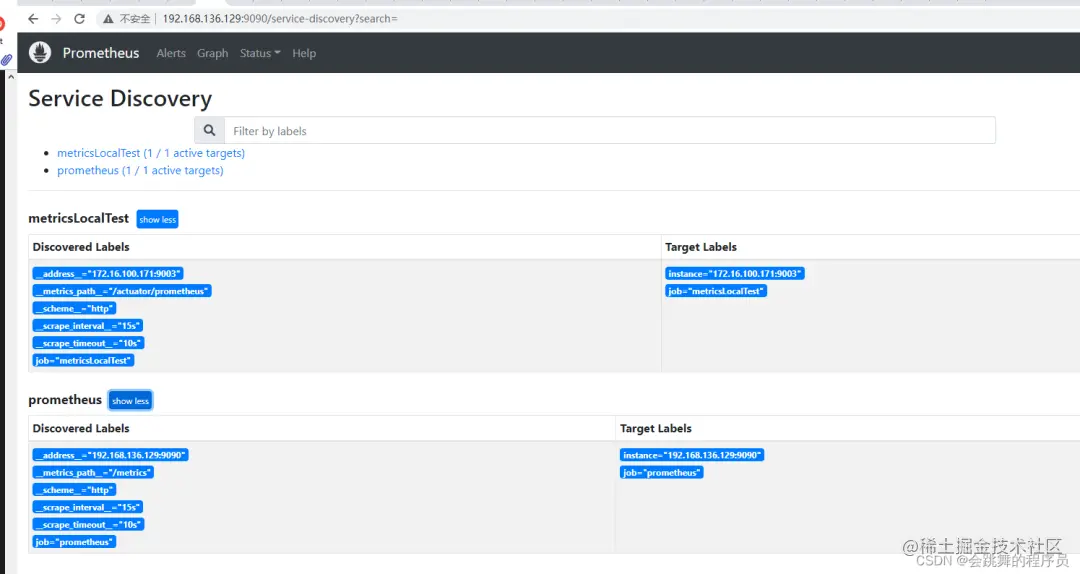
Task: Click prometheus scrape timeout 10s label
Action: click(88, 524)
